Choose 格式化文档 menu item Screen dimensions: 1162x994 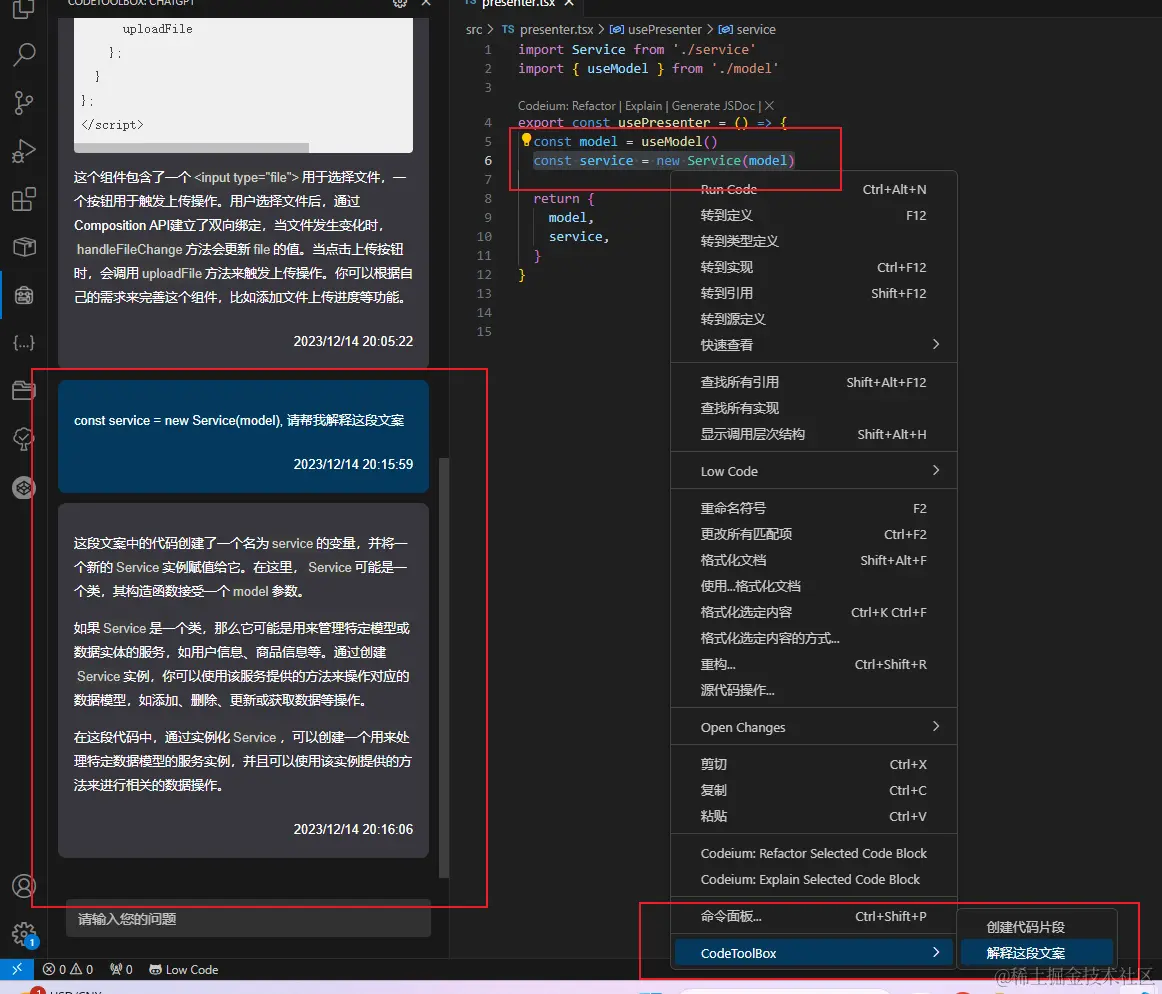click(x=814, y=560)
